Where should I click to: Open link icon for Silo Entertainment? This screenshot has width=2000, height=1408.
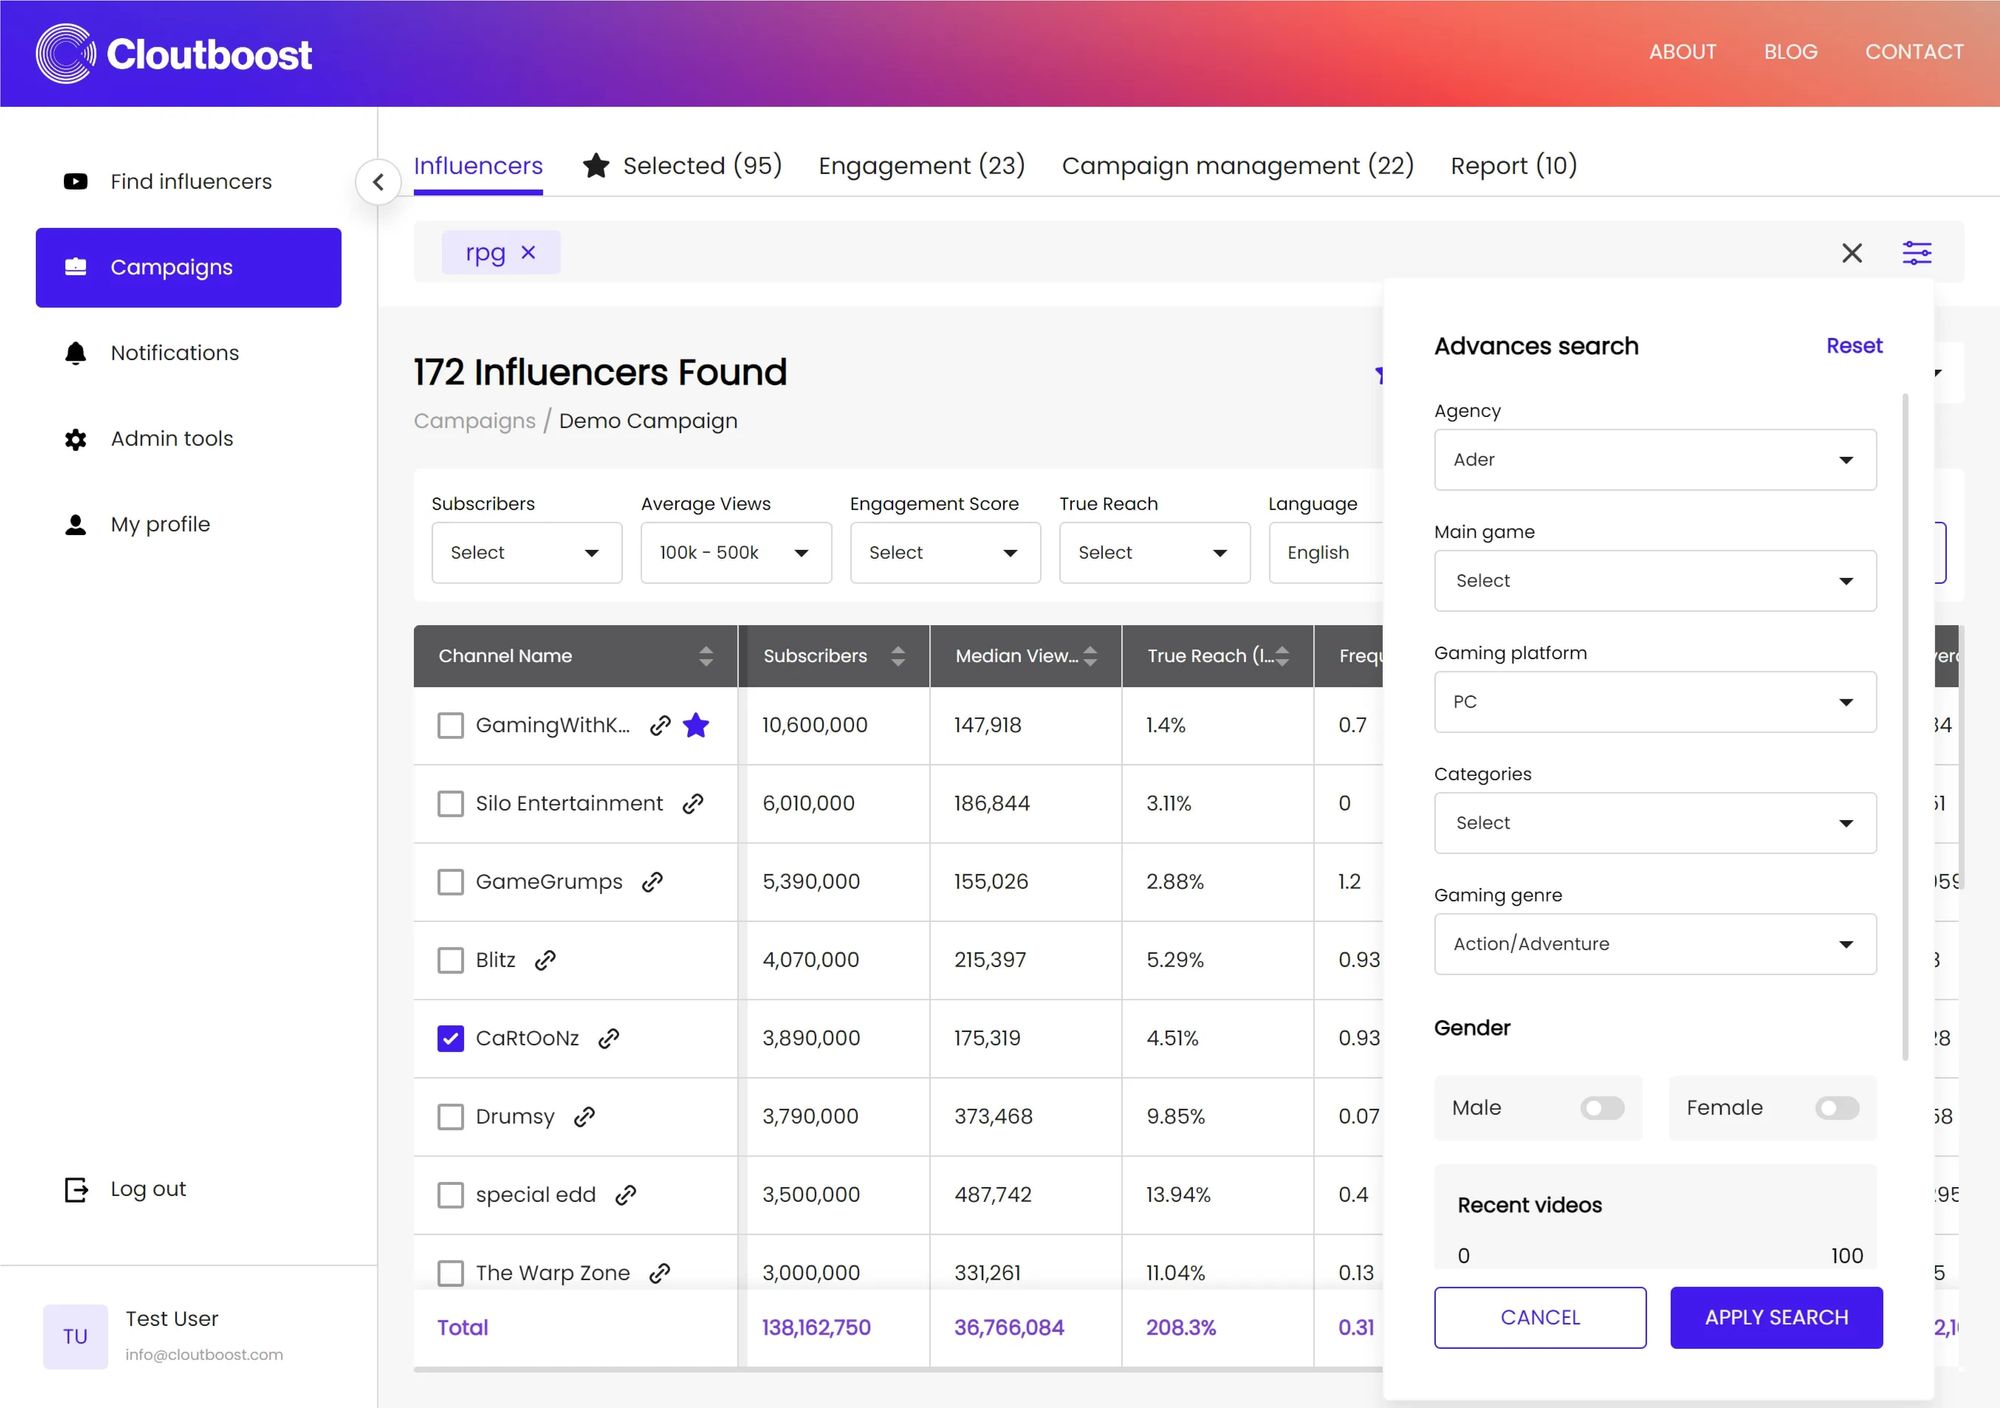(x=693, y=804)
